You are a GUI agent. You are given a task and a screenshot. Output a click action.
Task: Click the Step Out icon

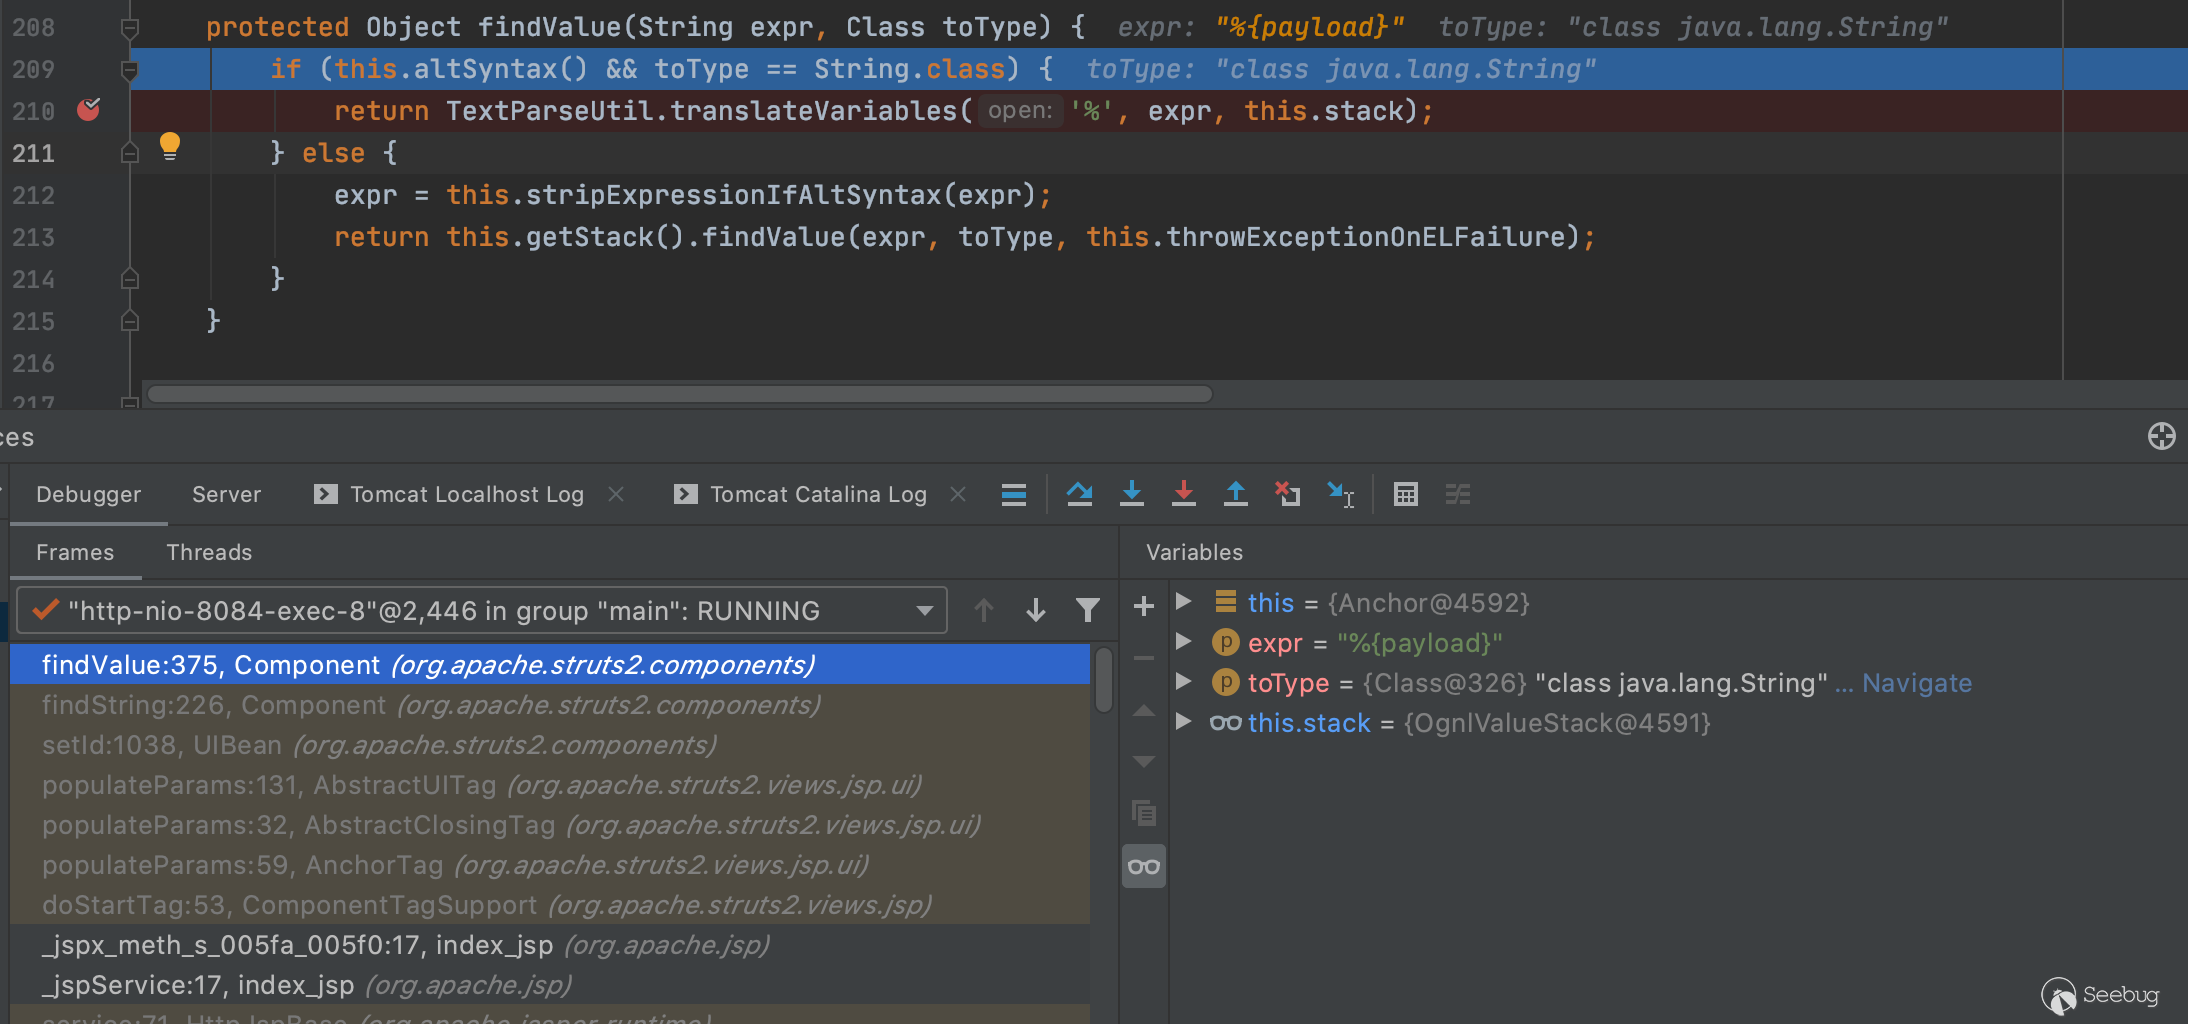point(1235,494)
